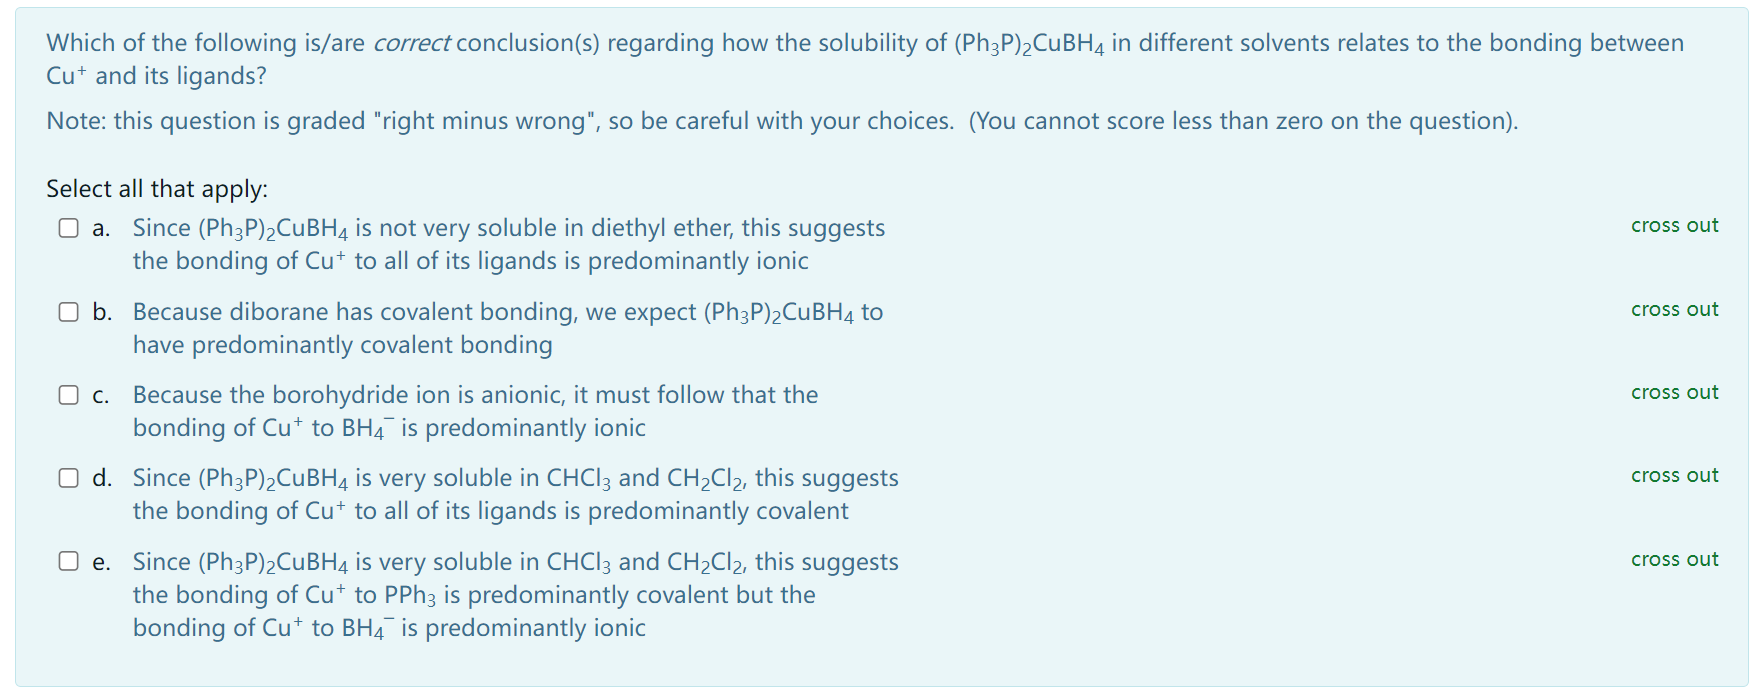The height and width of the screenshot is (695, 1762).
Task: Cross out answer choice b
Action: [x=1674, y=310]
